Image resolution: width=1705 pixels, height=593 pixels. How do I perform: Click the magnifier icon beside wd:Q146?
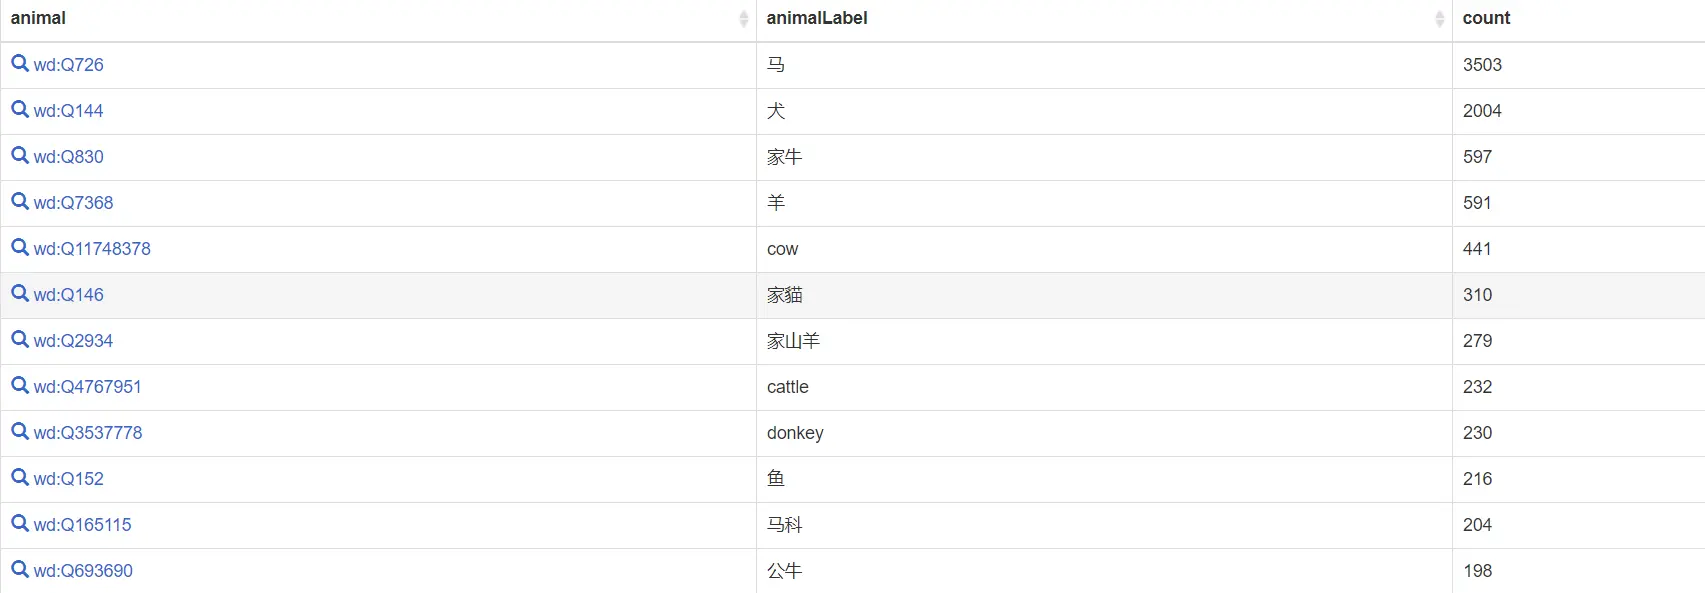point(20,294)
